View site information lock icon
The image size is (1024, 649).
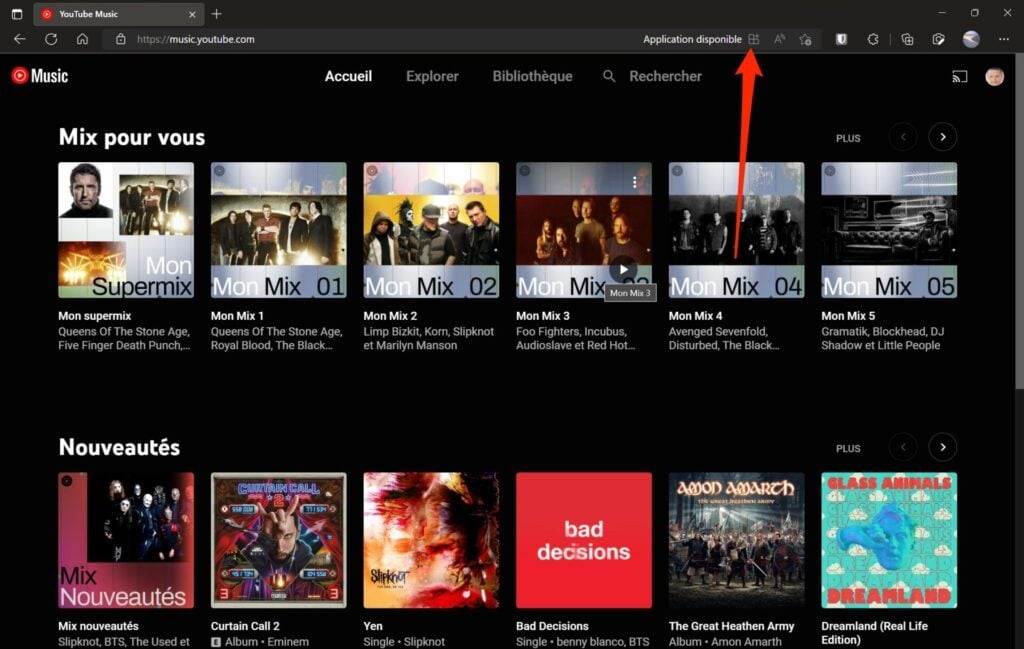tap(121, 39)
